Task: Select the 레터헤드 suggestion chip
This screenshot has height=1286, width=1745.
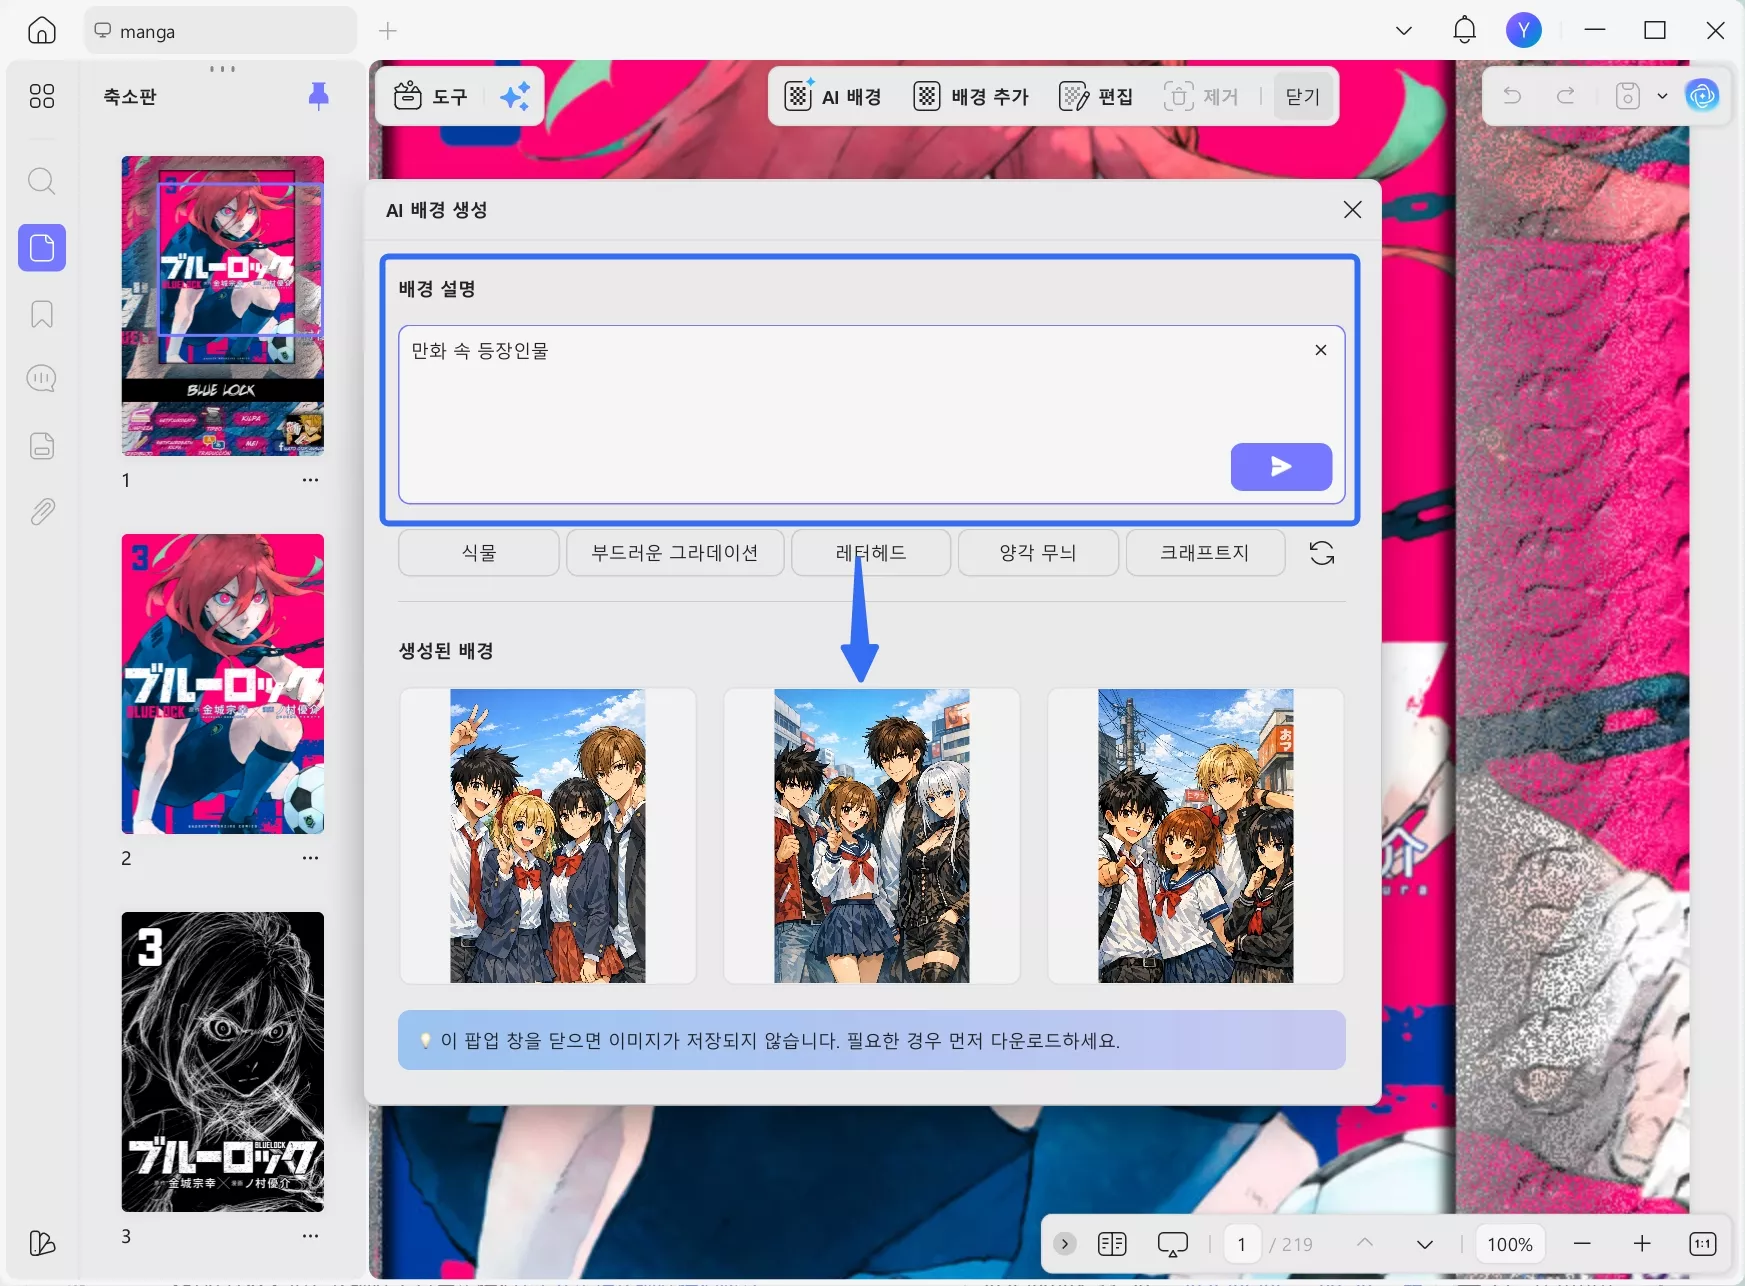Action: [x=871, y=553]
